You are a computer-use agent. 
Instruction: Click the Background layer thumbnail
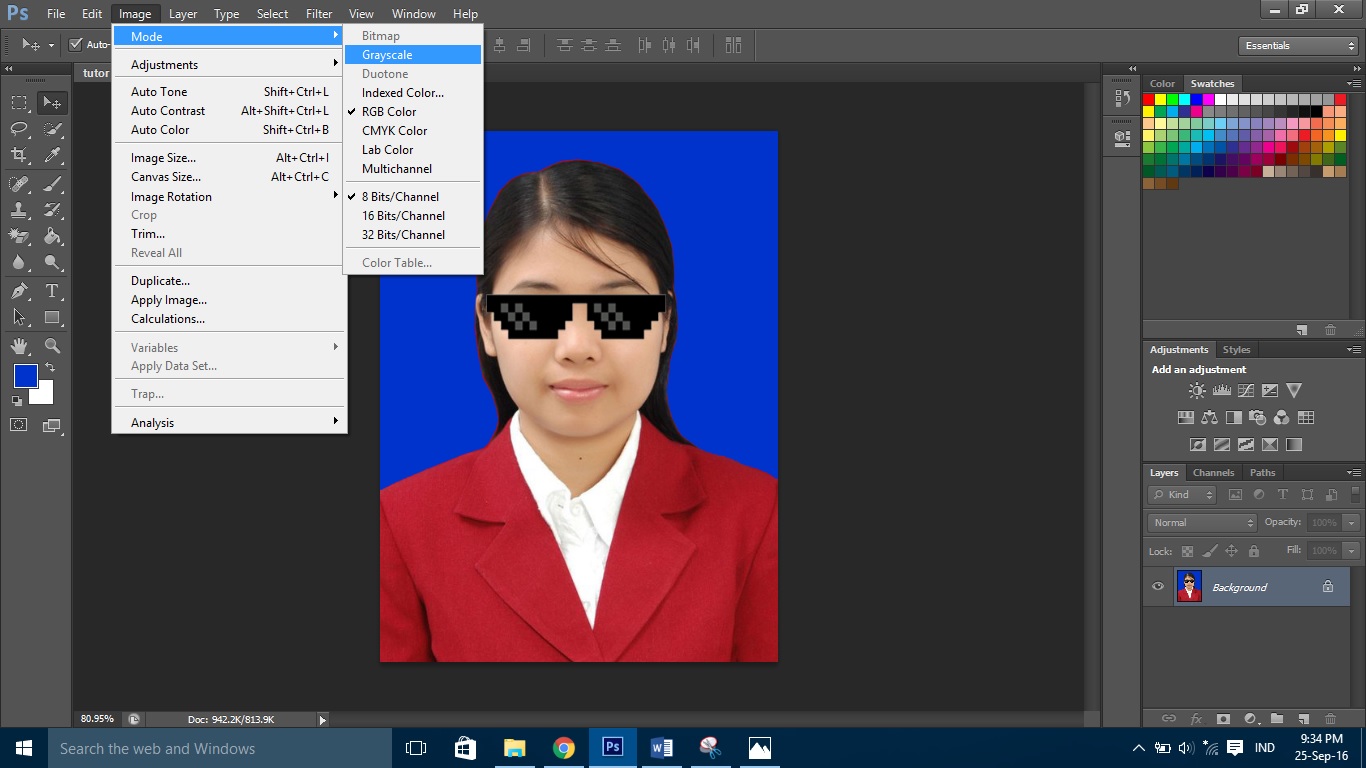1189,587
